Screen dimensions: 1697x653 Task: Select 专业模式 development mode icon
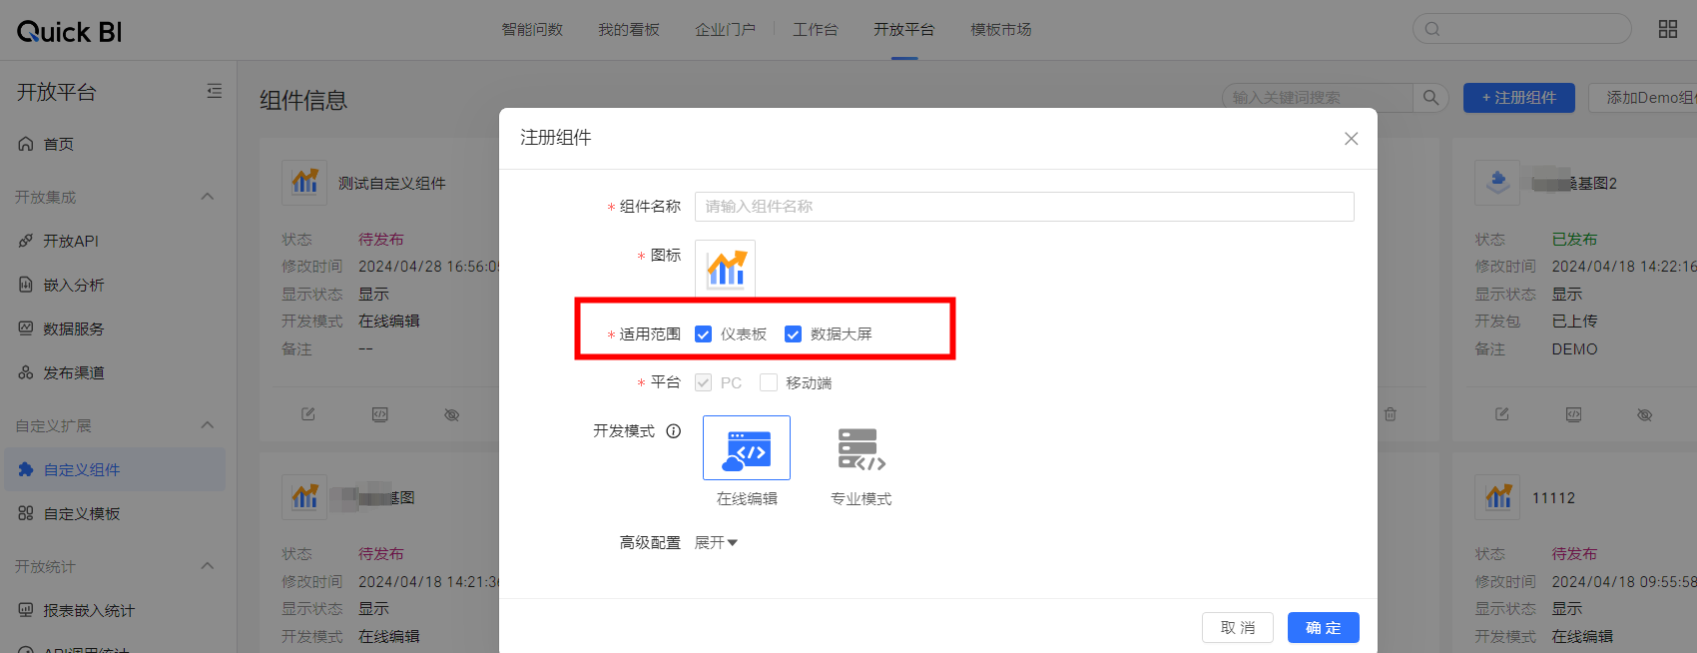click(861, 448)
